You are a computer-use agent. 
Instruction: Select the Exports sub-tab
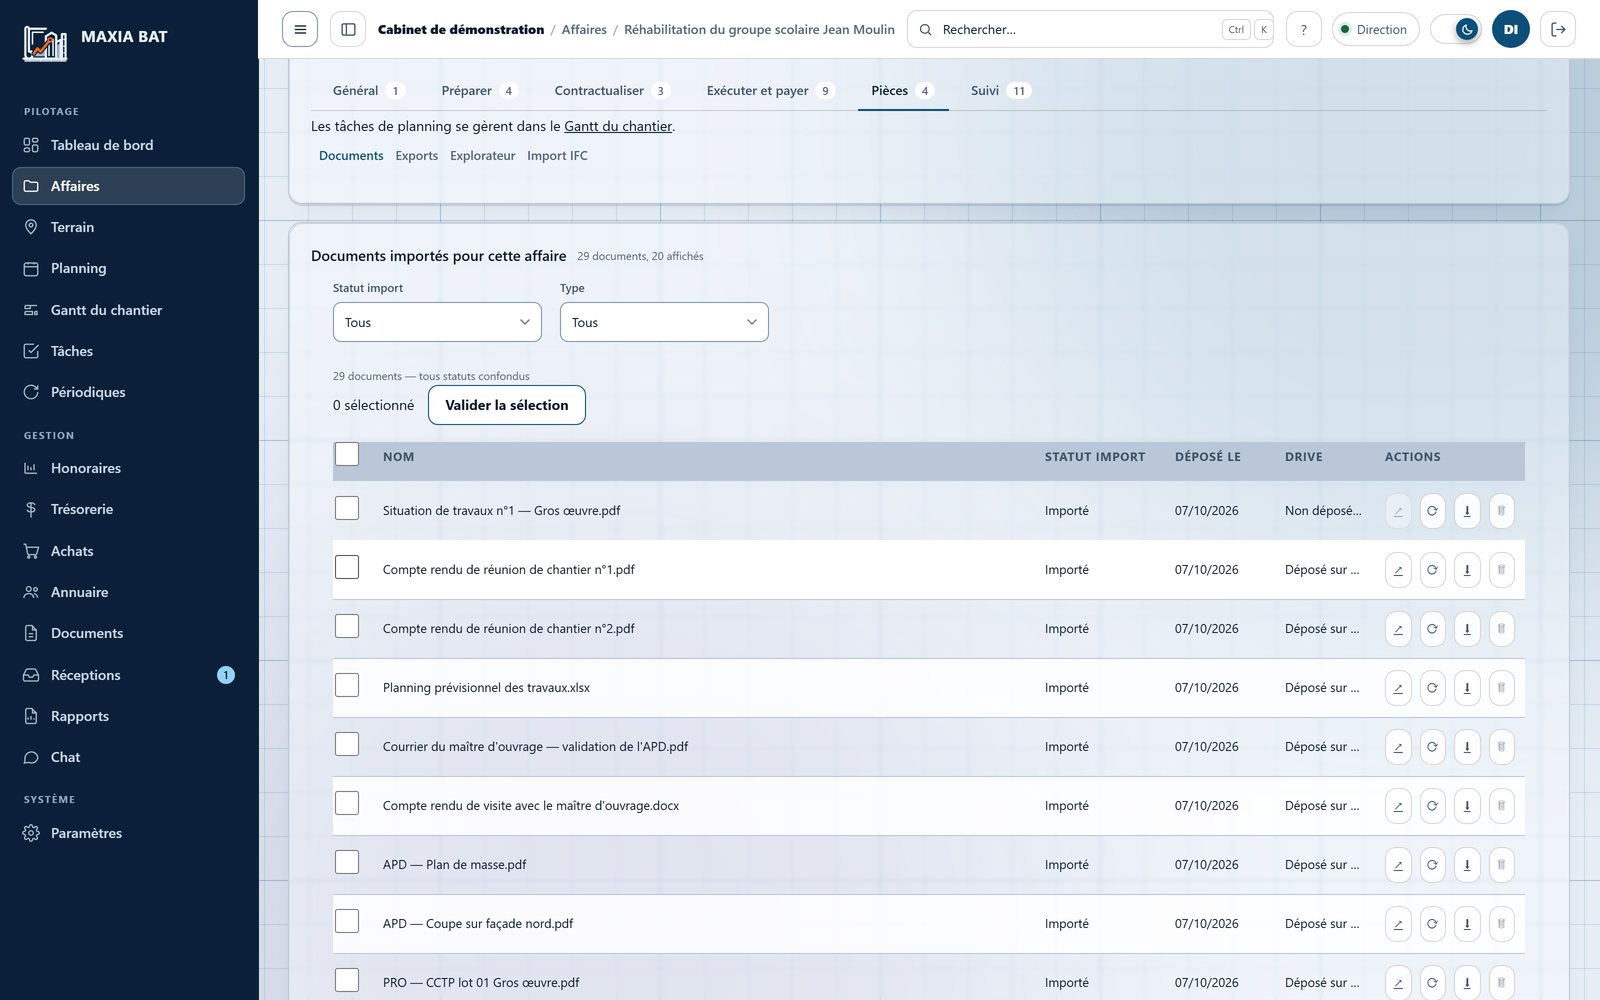[416, 156]
